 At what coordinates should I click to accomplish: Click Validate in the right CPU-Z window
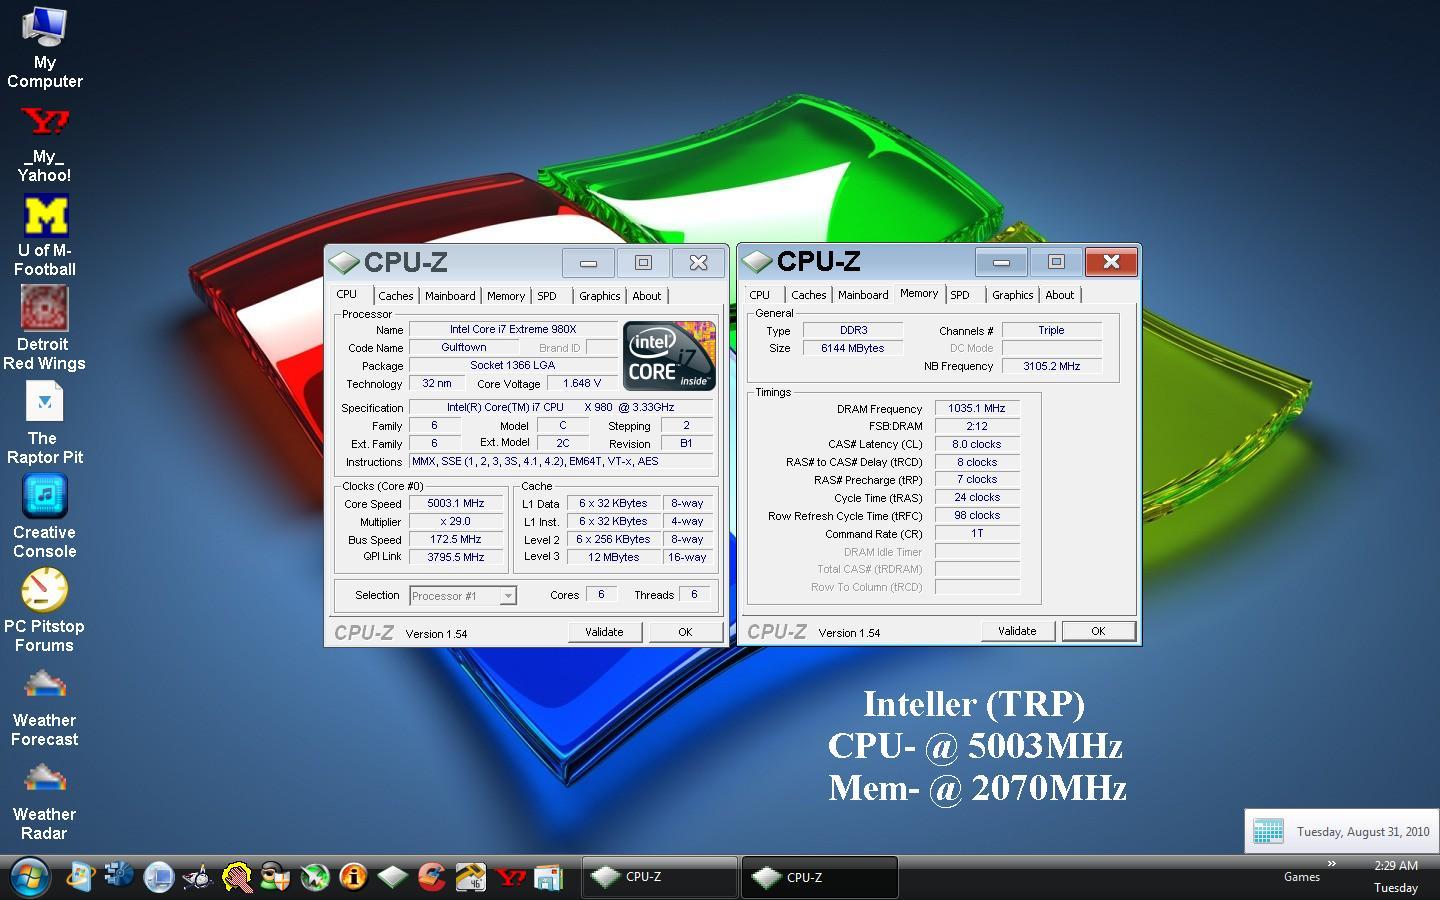[x=1017, y=631]
